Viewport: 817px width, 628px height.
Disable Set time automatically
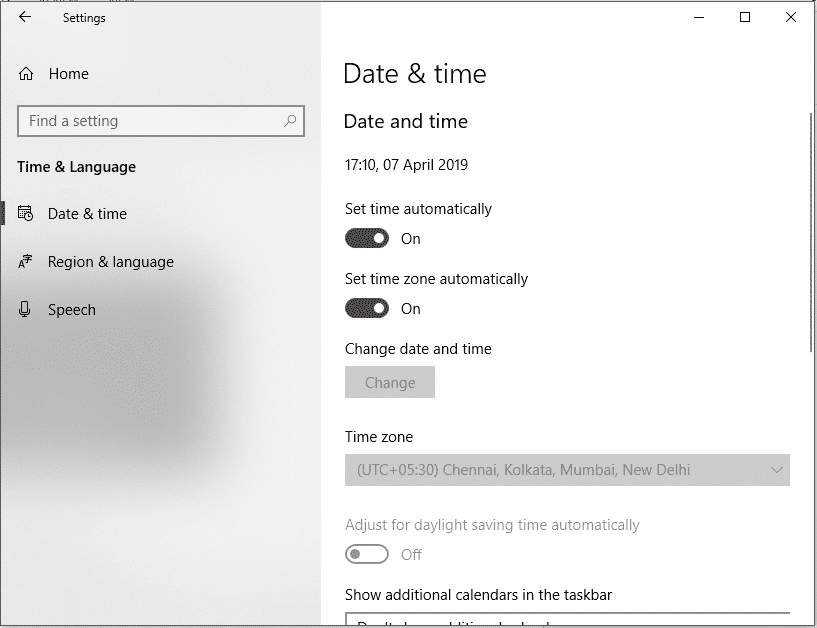click(x=366, y=238)
